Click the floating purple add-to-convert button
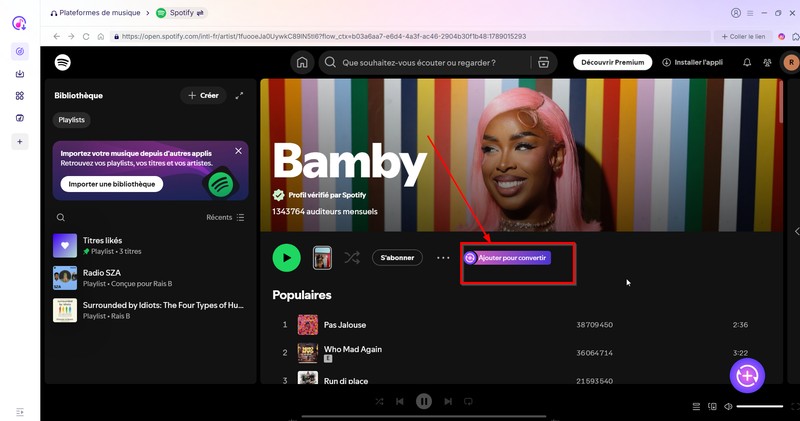Screen dimensions: 800x421 pos(747,376)
